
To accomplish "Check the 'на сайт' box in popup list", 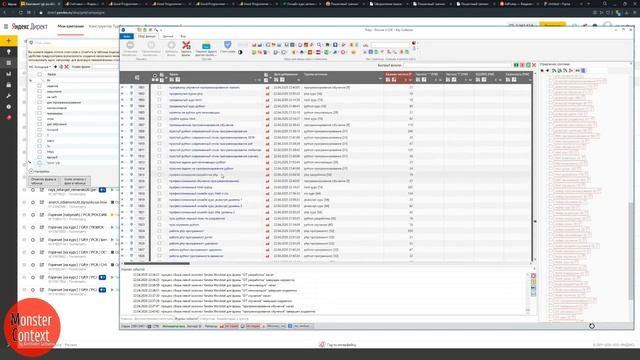I will coord(40,97).
